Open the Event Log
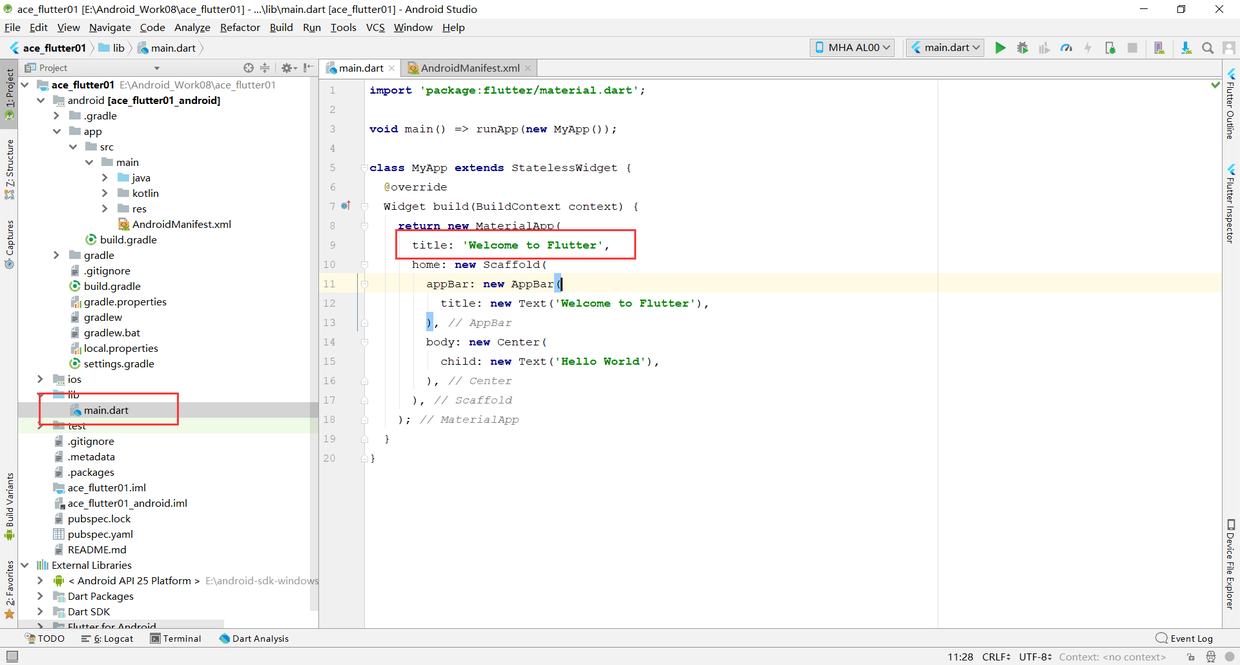 pos(1184,638)
